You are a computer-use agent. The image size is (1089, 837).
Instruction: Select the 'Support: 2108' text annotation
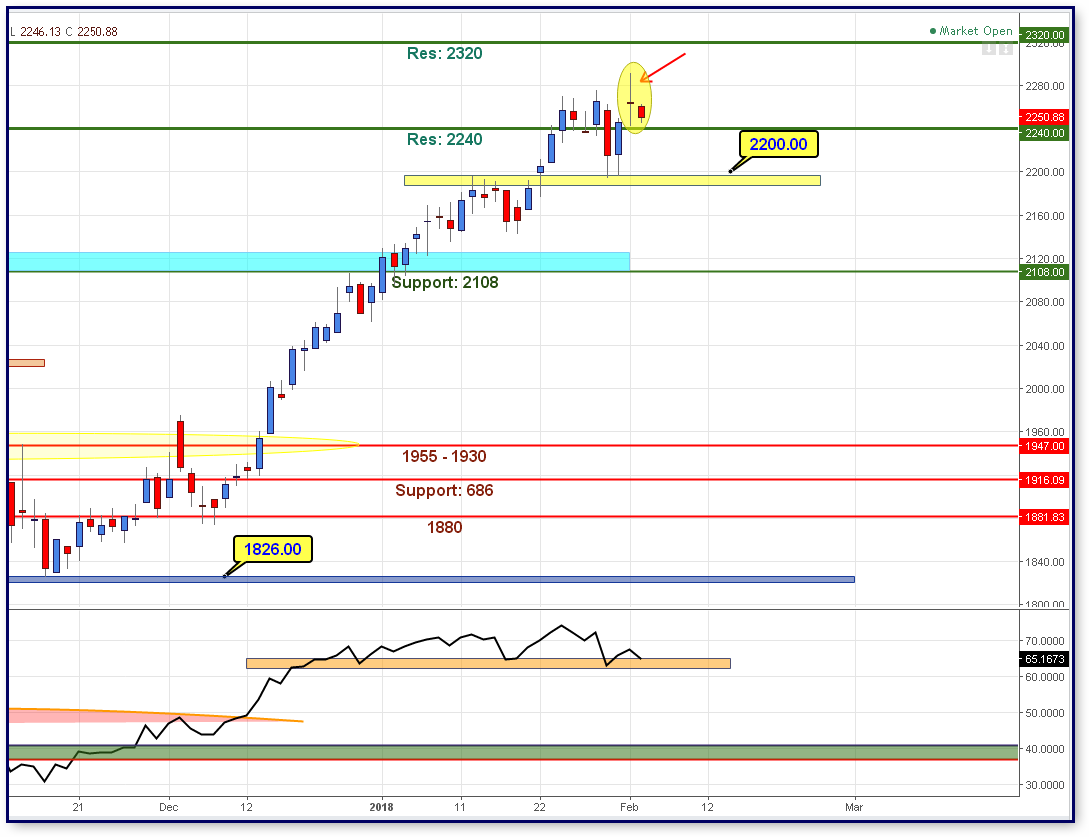coord(444,283)
